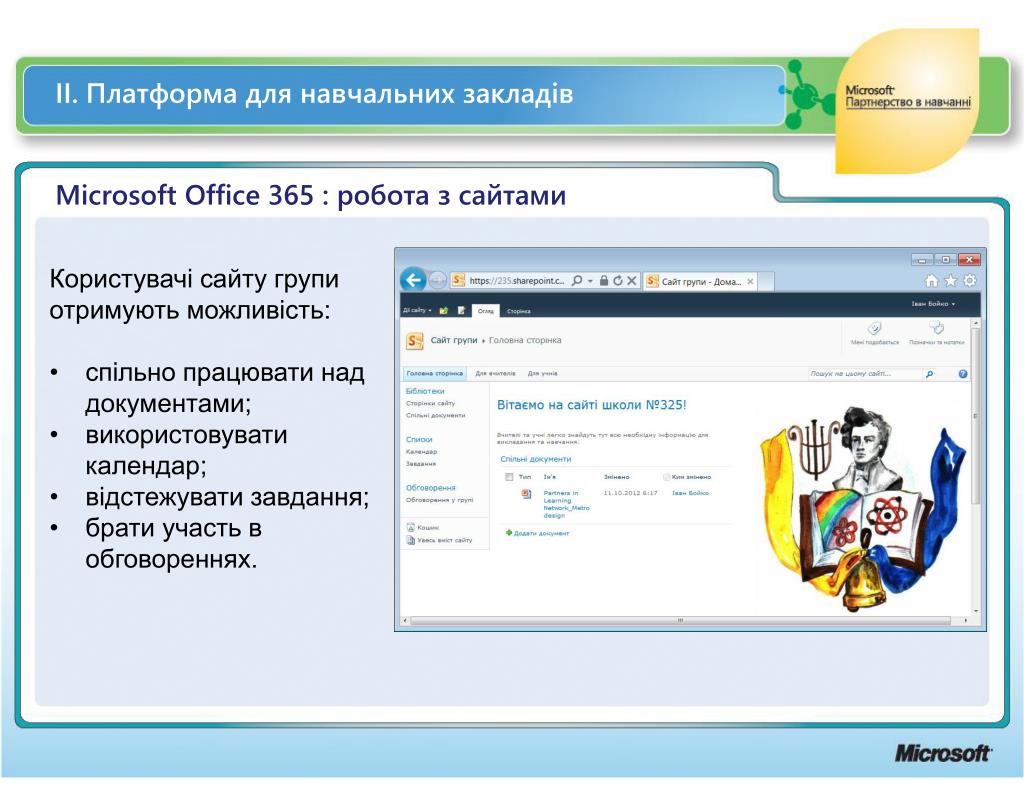Click the 'Змінено' column header

click(x=616, y=477)
